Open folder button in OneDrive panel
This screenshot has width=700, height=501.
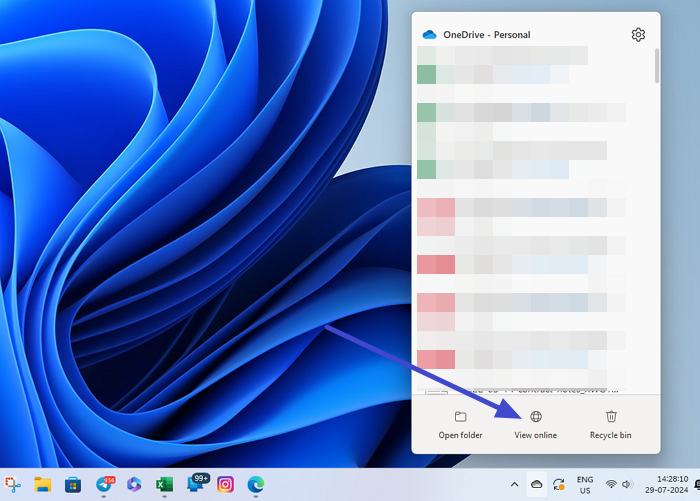(x=460, y=425)
